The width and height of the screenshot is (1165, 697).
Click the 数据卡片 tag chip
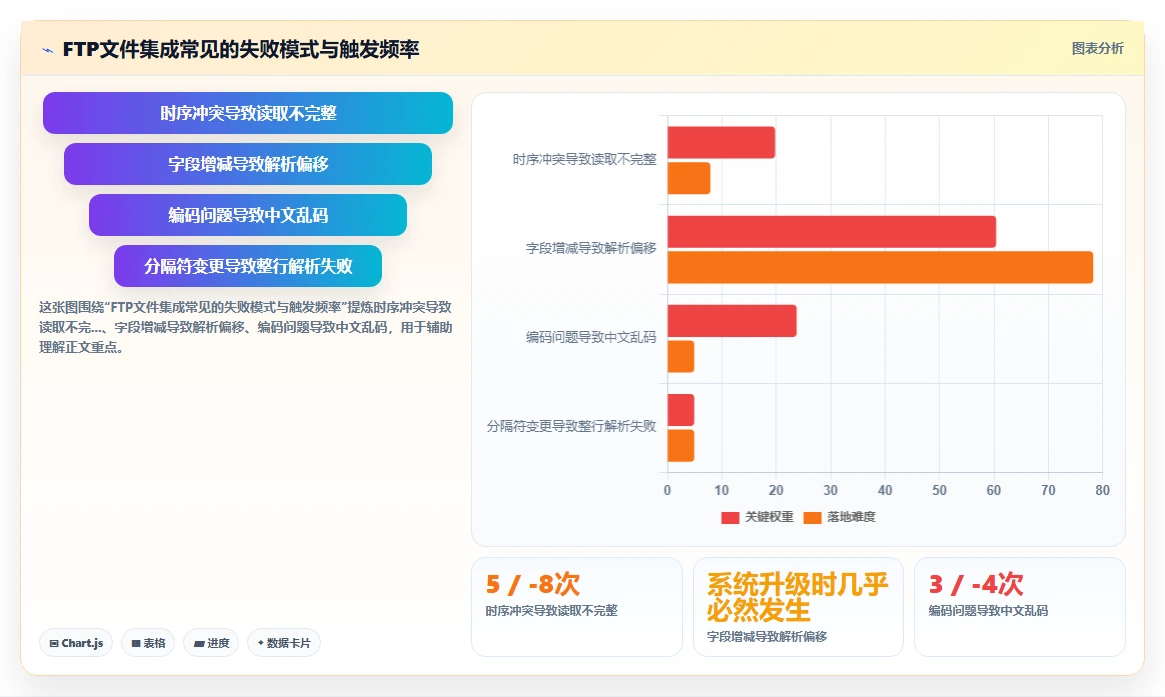click(284, 643)
